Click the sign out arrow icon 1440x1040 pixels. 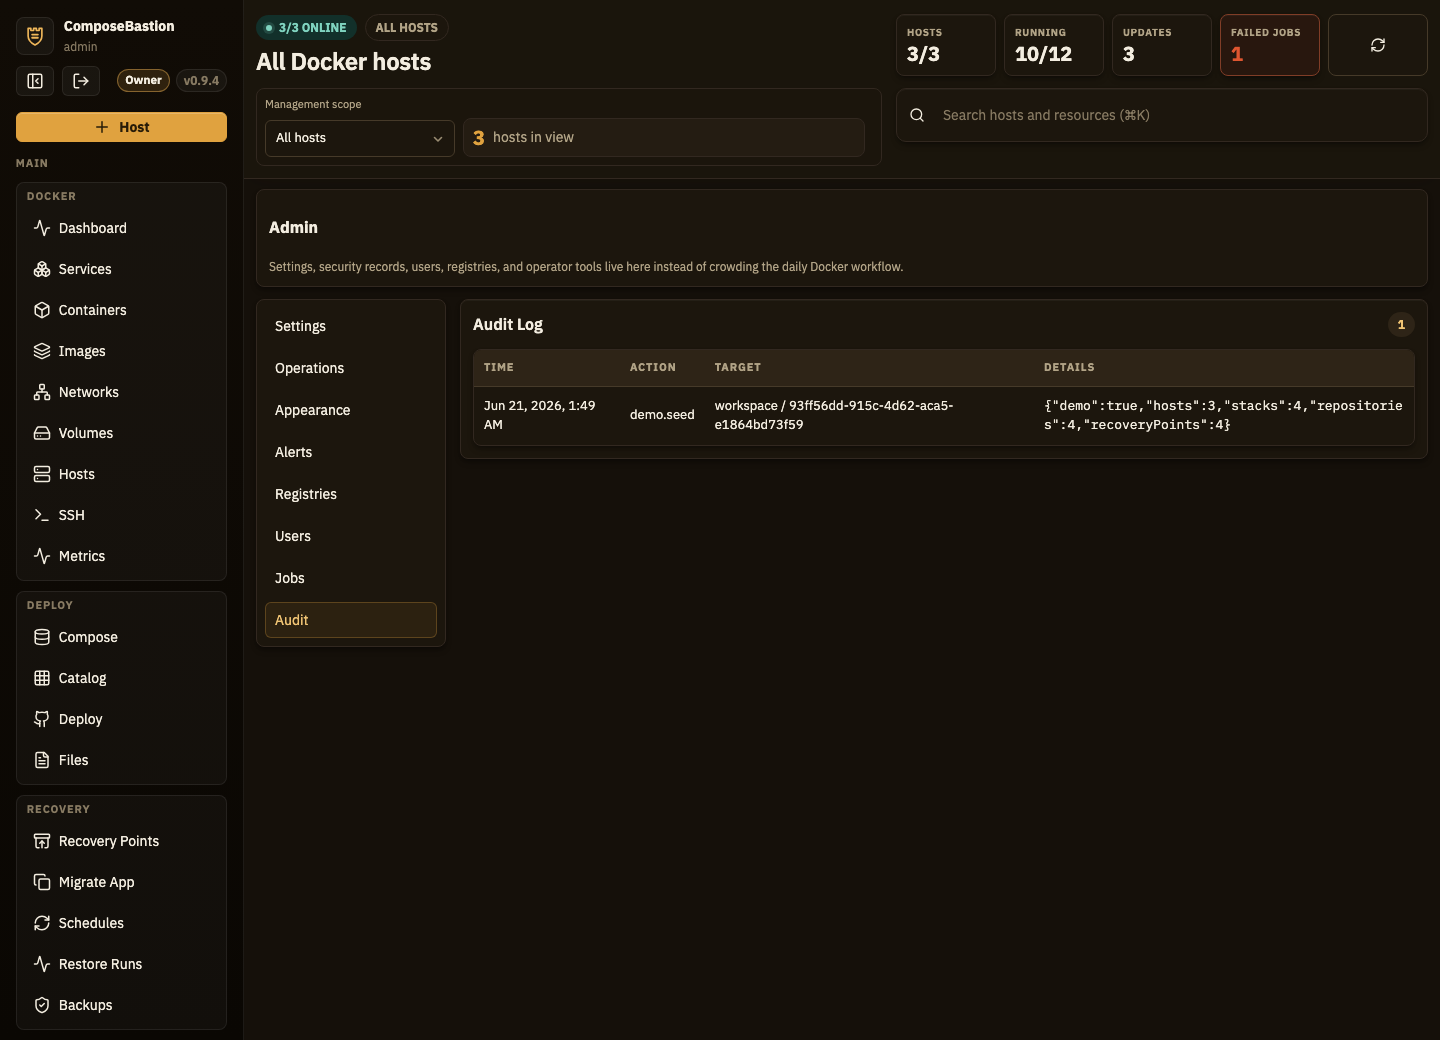click(81, 81)
